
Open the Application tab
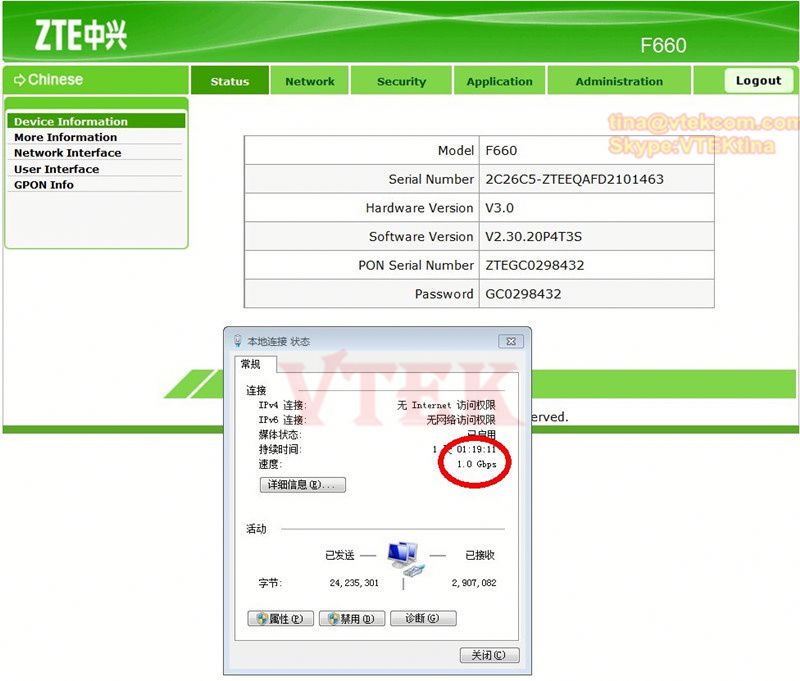pos(499,81)
